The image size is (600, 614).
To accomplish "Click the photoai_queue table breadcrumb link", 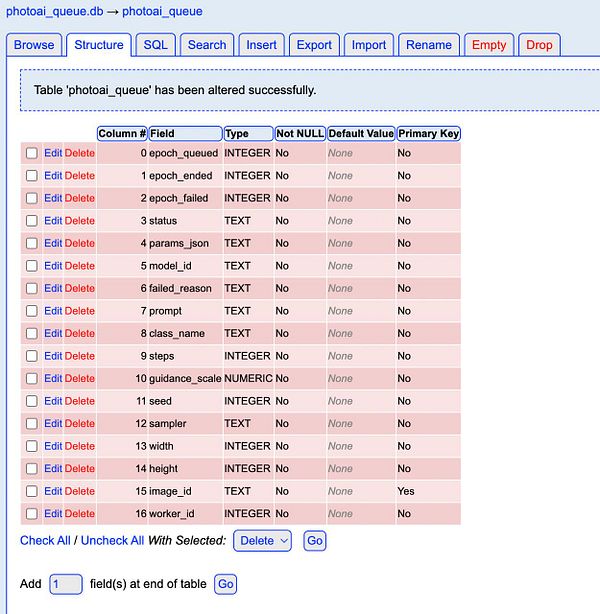I will pyautogui.click(x=162, y=11).
